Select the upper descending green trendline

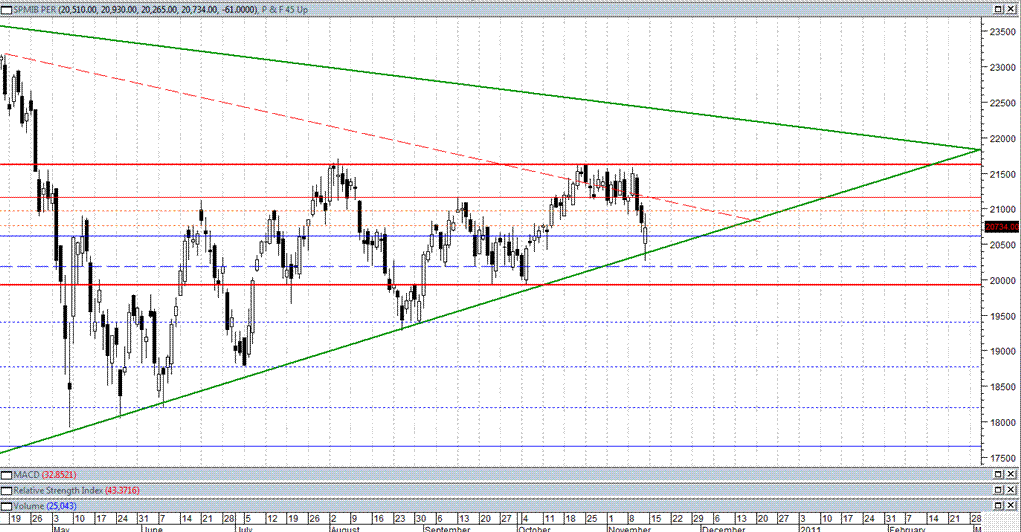coord(500,88)
